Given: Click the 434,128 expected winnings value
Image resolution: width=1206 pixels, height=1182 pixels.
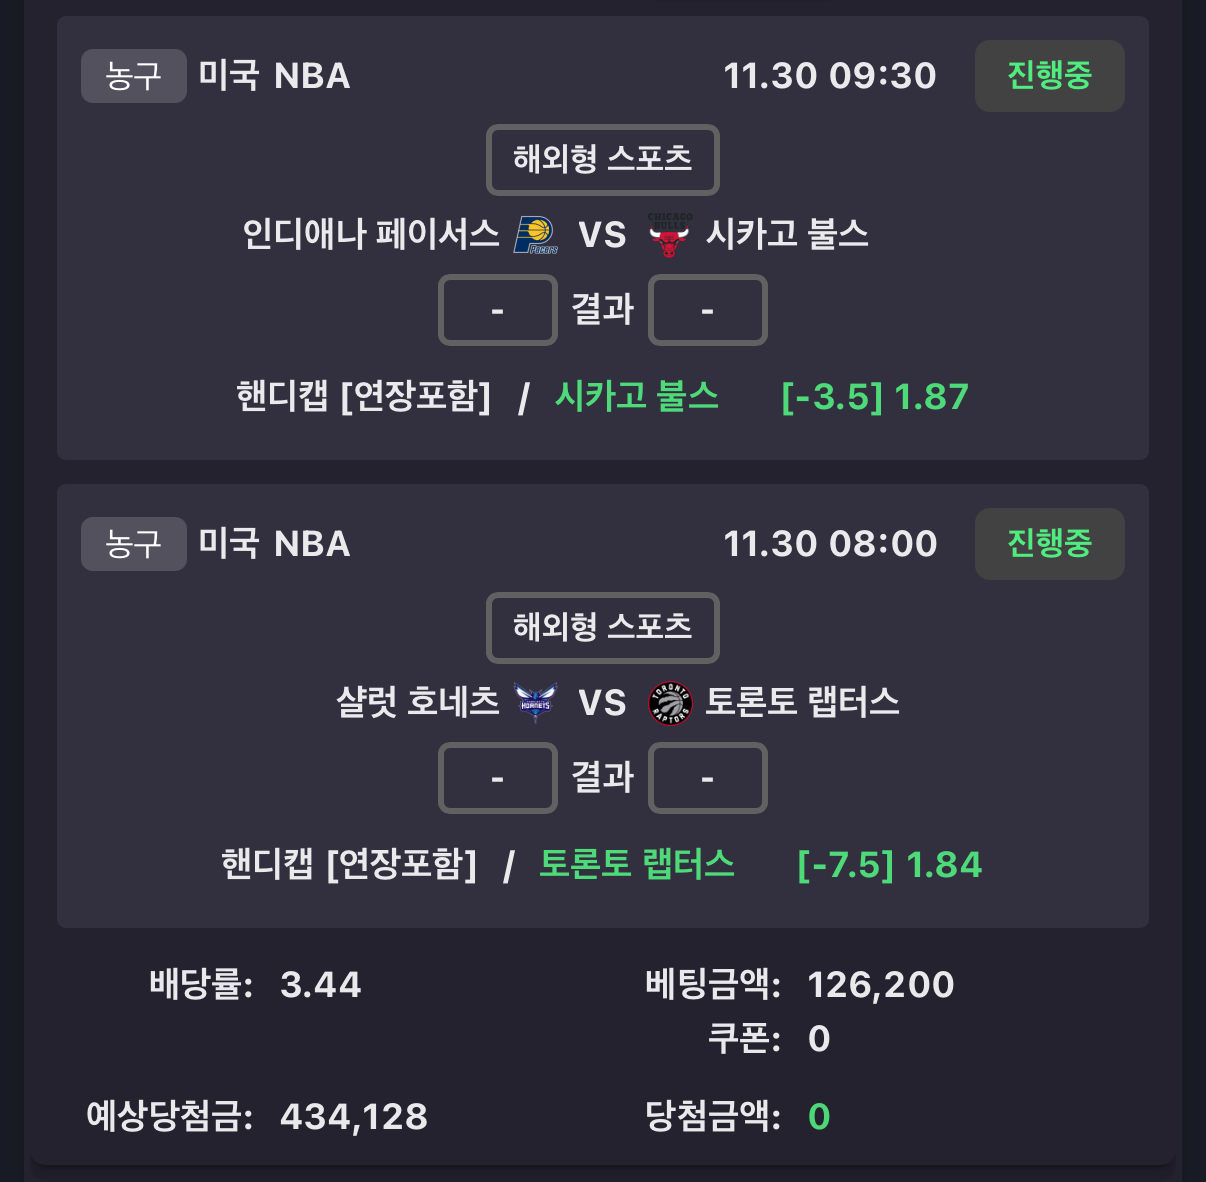Looking at the screenshot, I should point(354,1116).
